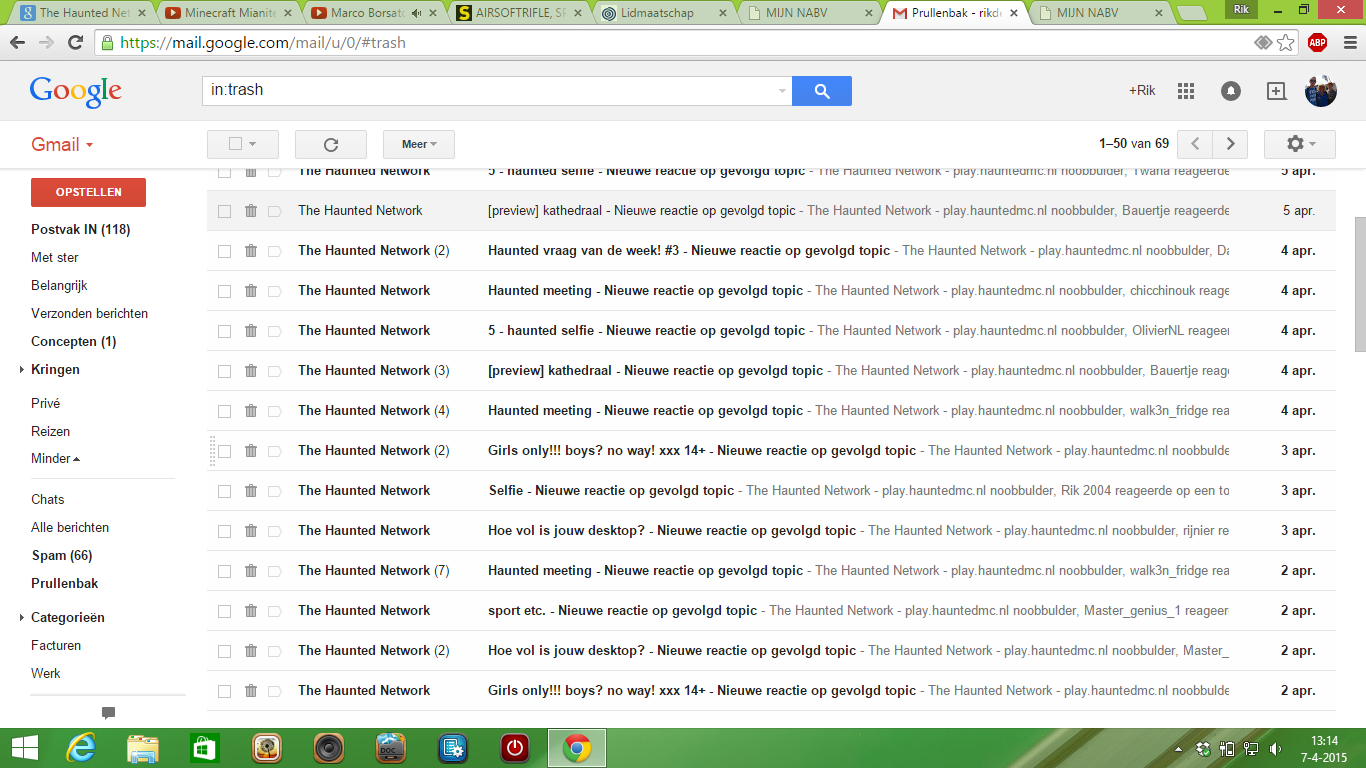Show hidden tray icons arrow

pos(1178,749)
